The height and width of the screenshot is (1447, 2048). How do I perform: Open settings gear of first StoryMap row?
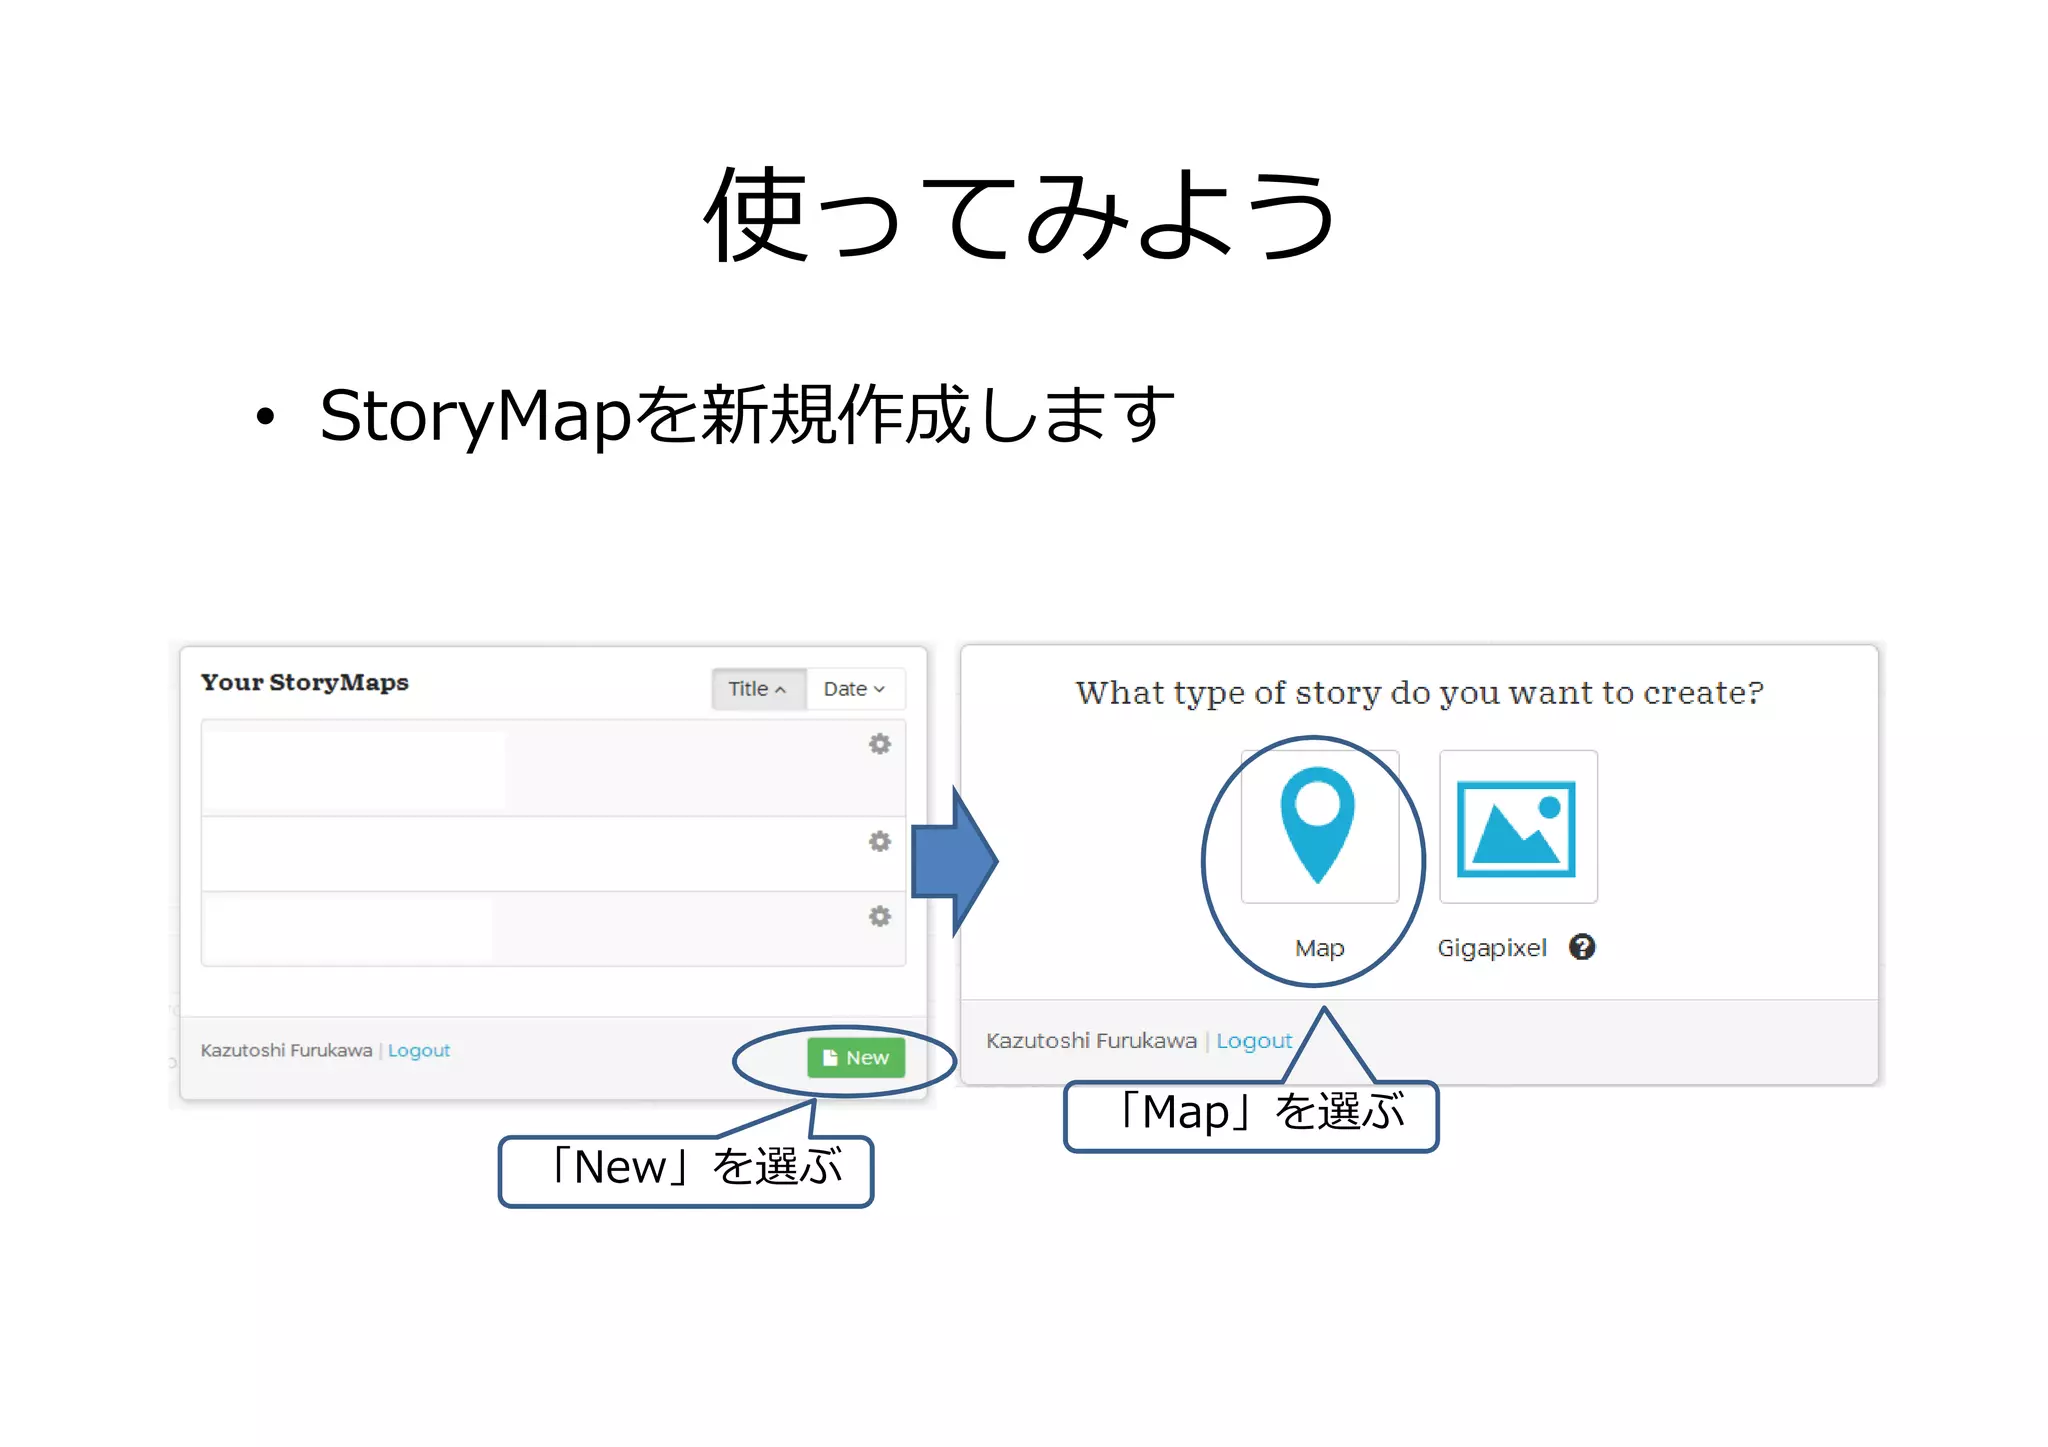tap(879, 744)
